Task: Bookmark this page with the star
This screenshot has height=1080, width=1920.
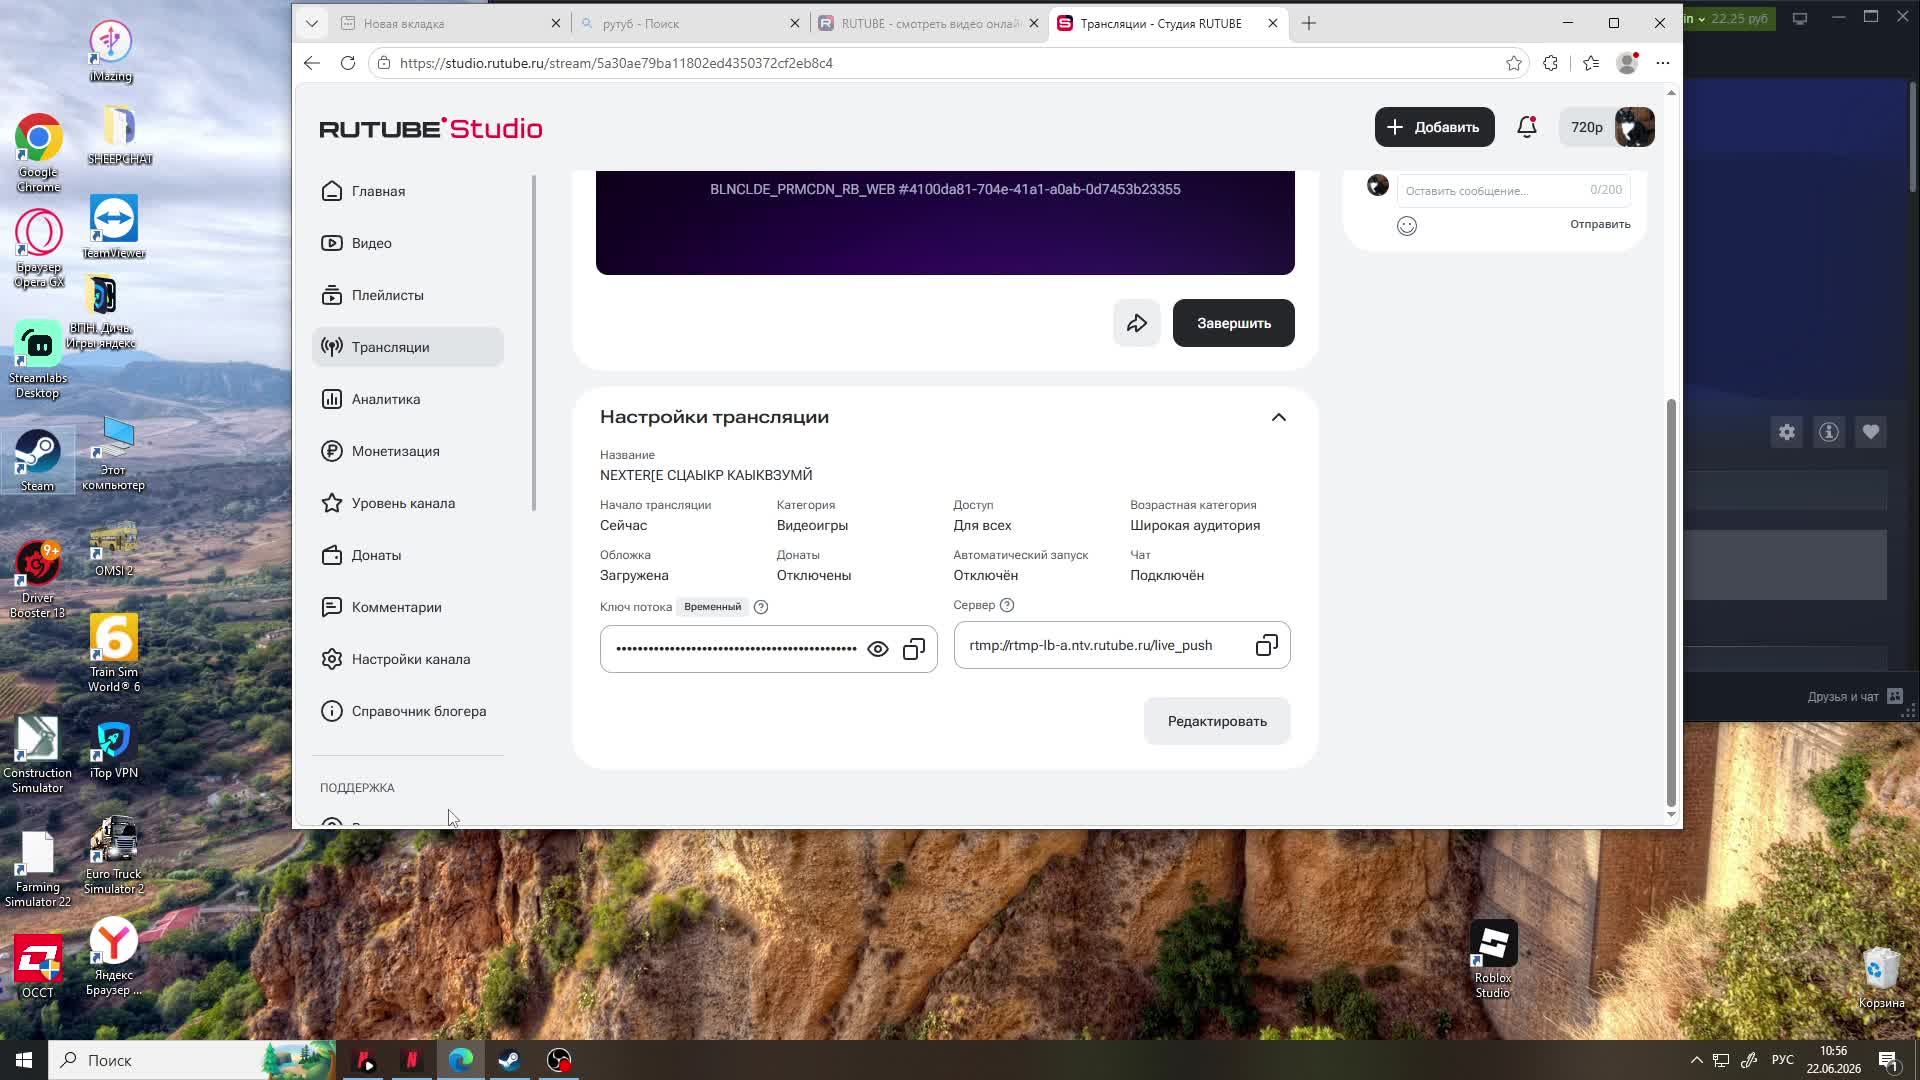Action: coord(1514,63)
